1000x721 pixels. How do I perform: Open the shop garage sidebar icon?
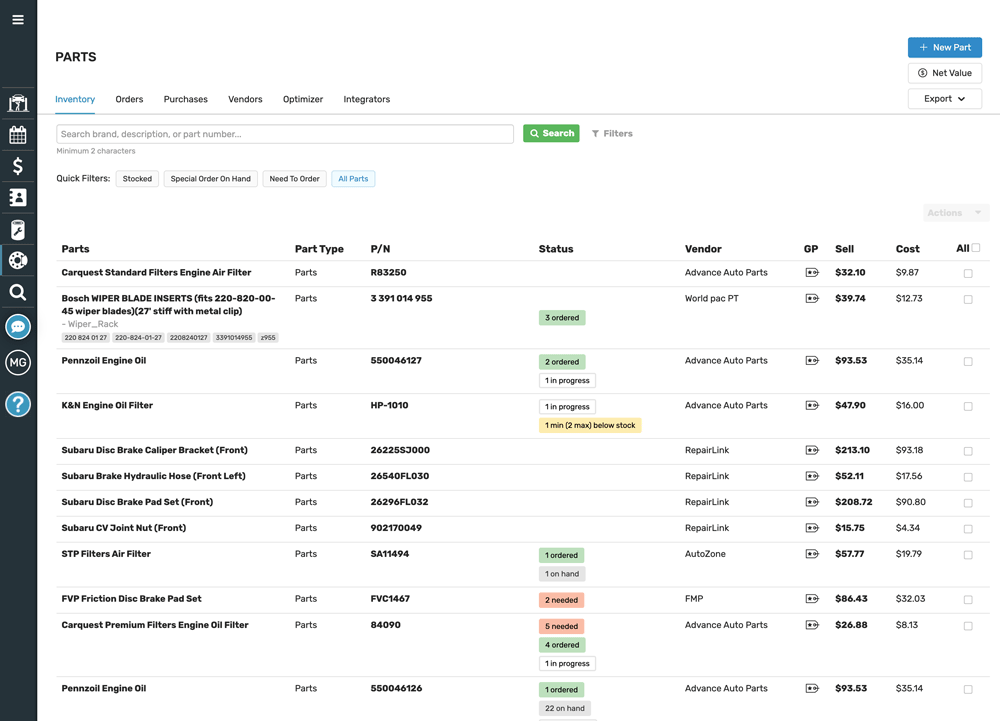point(18,103)
